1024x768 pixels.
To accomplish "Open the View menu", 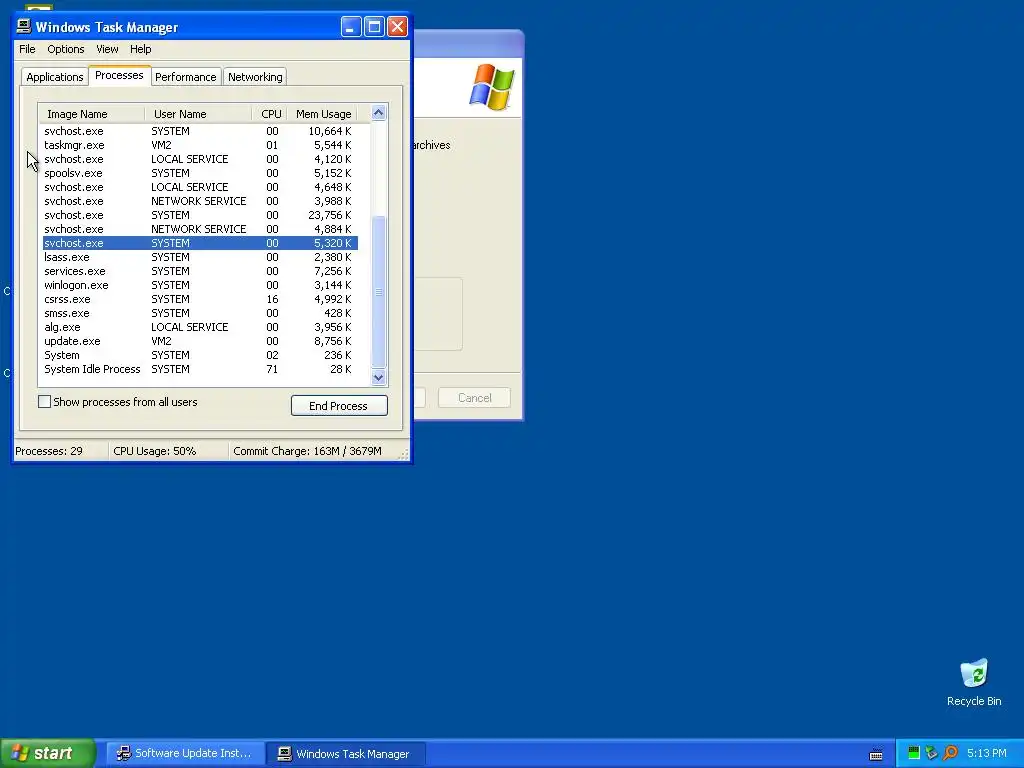I will pyautogui.click(x=107, y=49).
